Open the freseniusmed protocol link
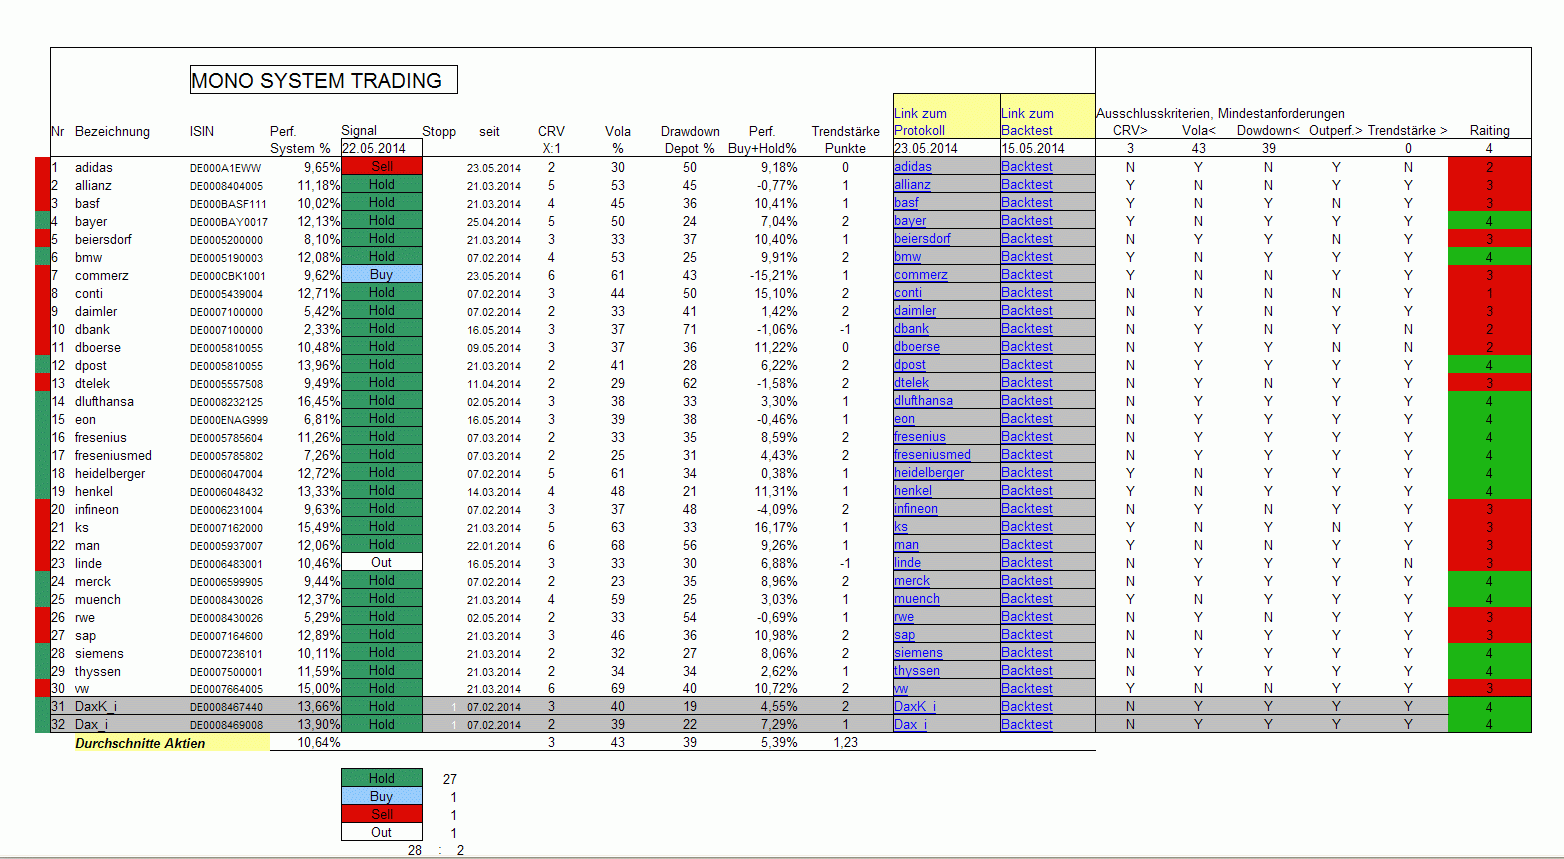 point(932,455)
